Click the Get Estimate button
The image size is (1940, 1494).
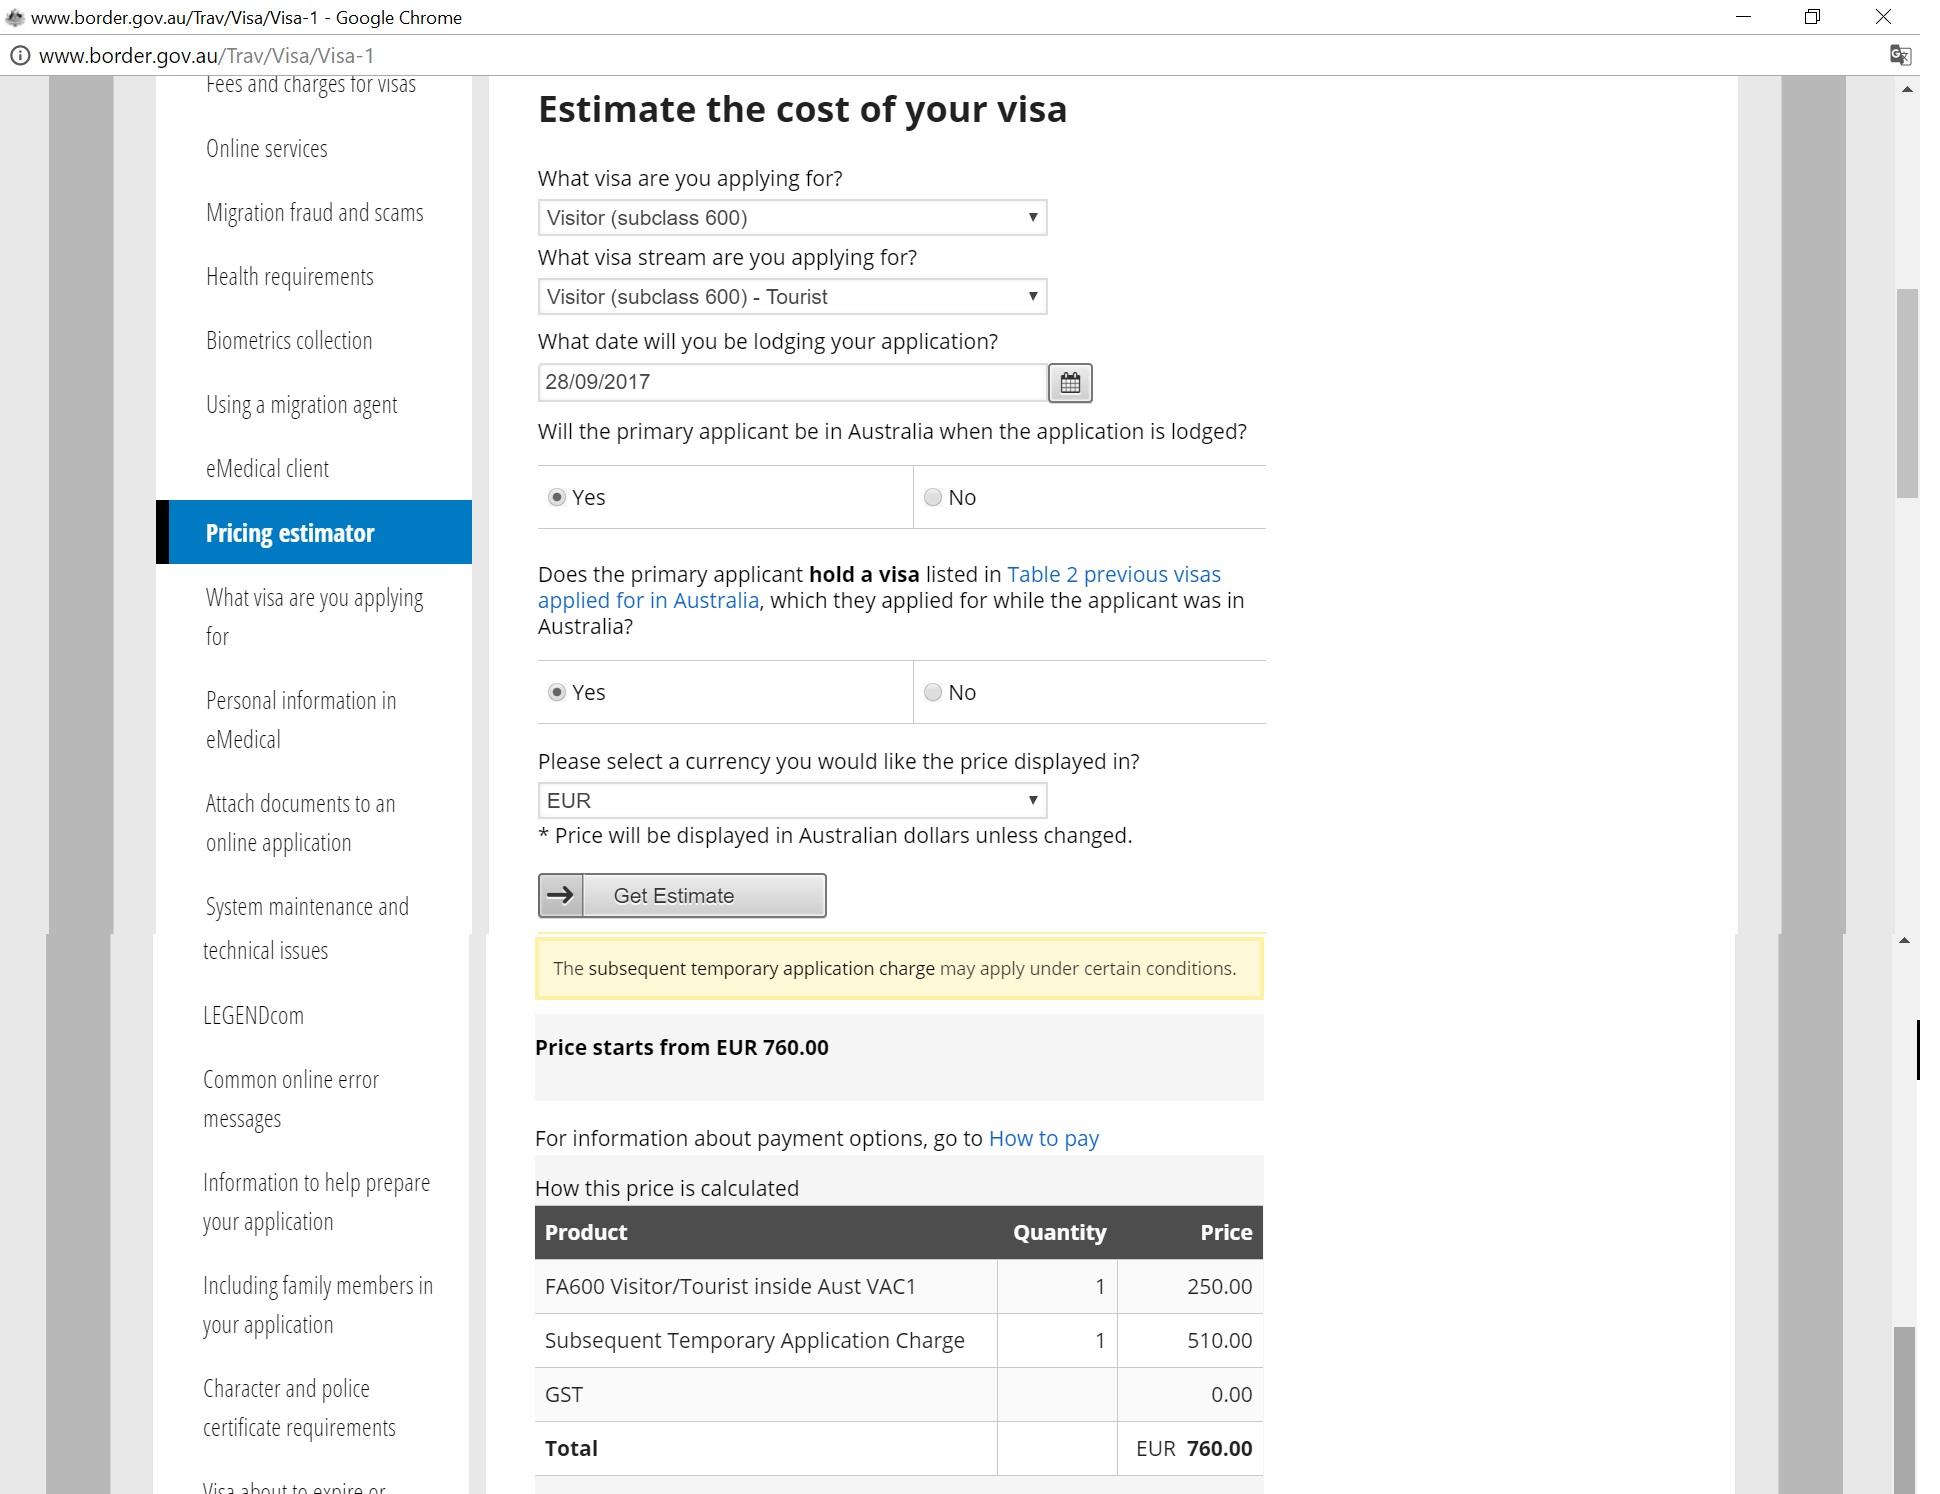click(x=682, y=895)
